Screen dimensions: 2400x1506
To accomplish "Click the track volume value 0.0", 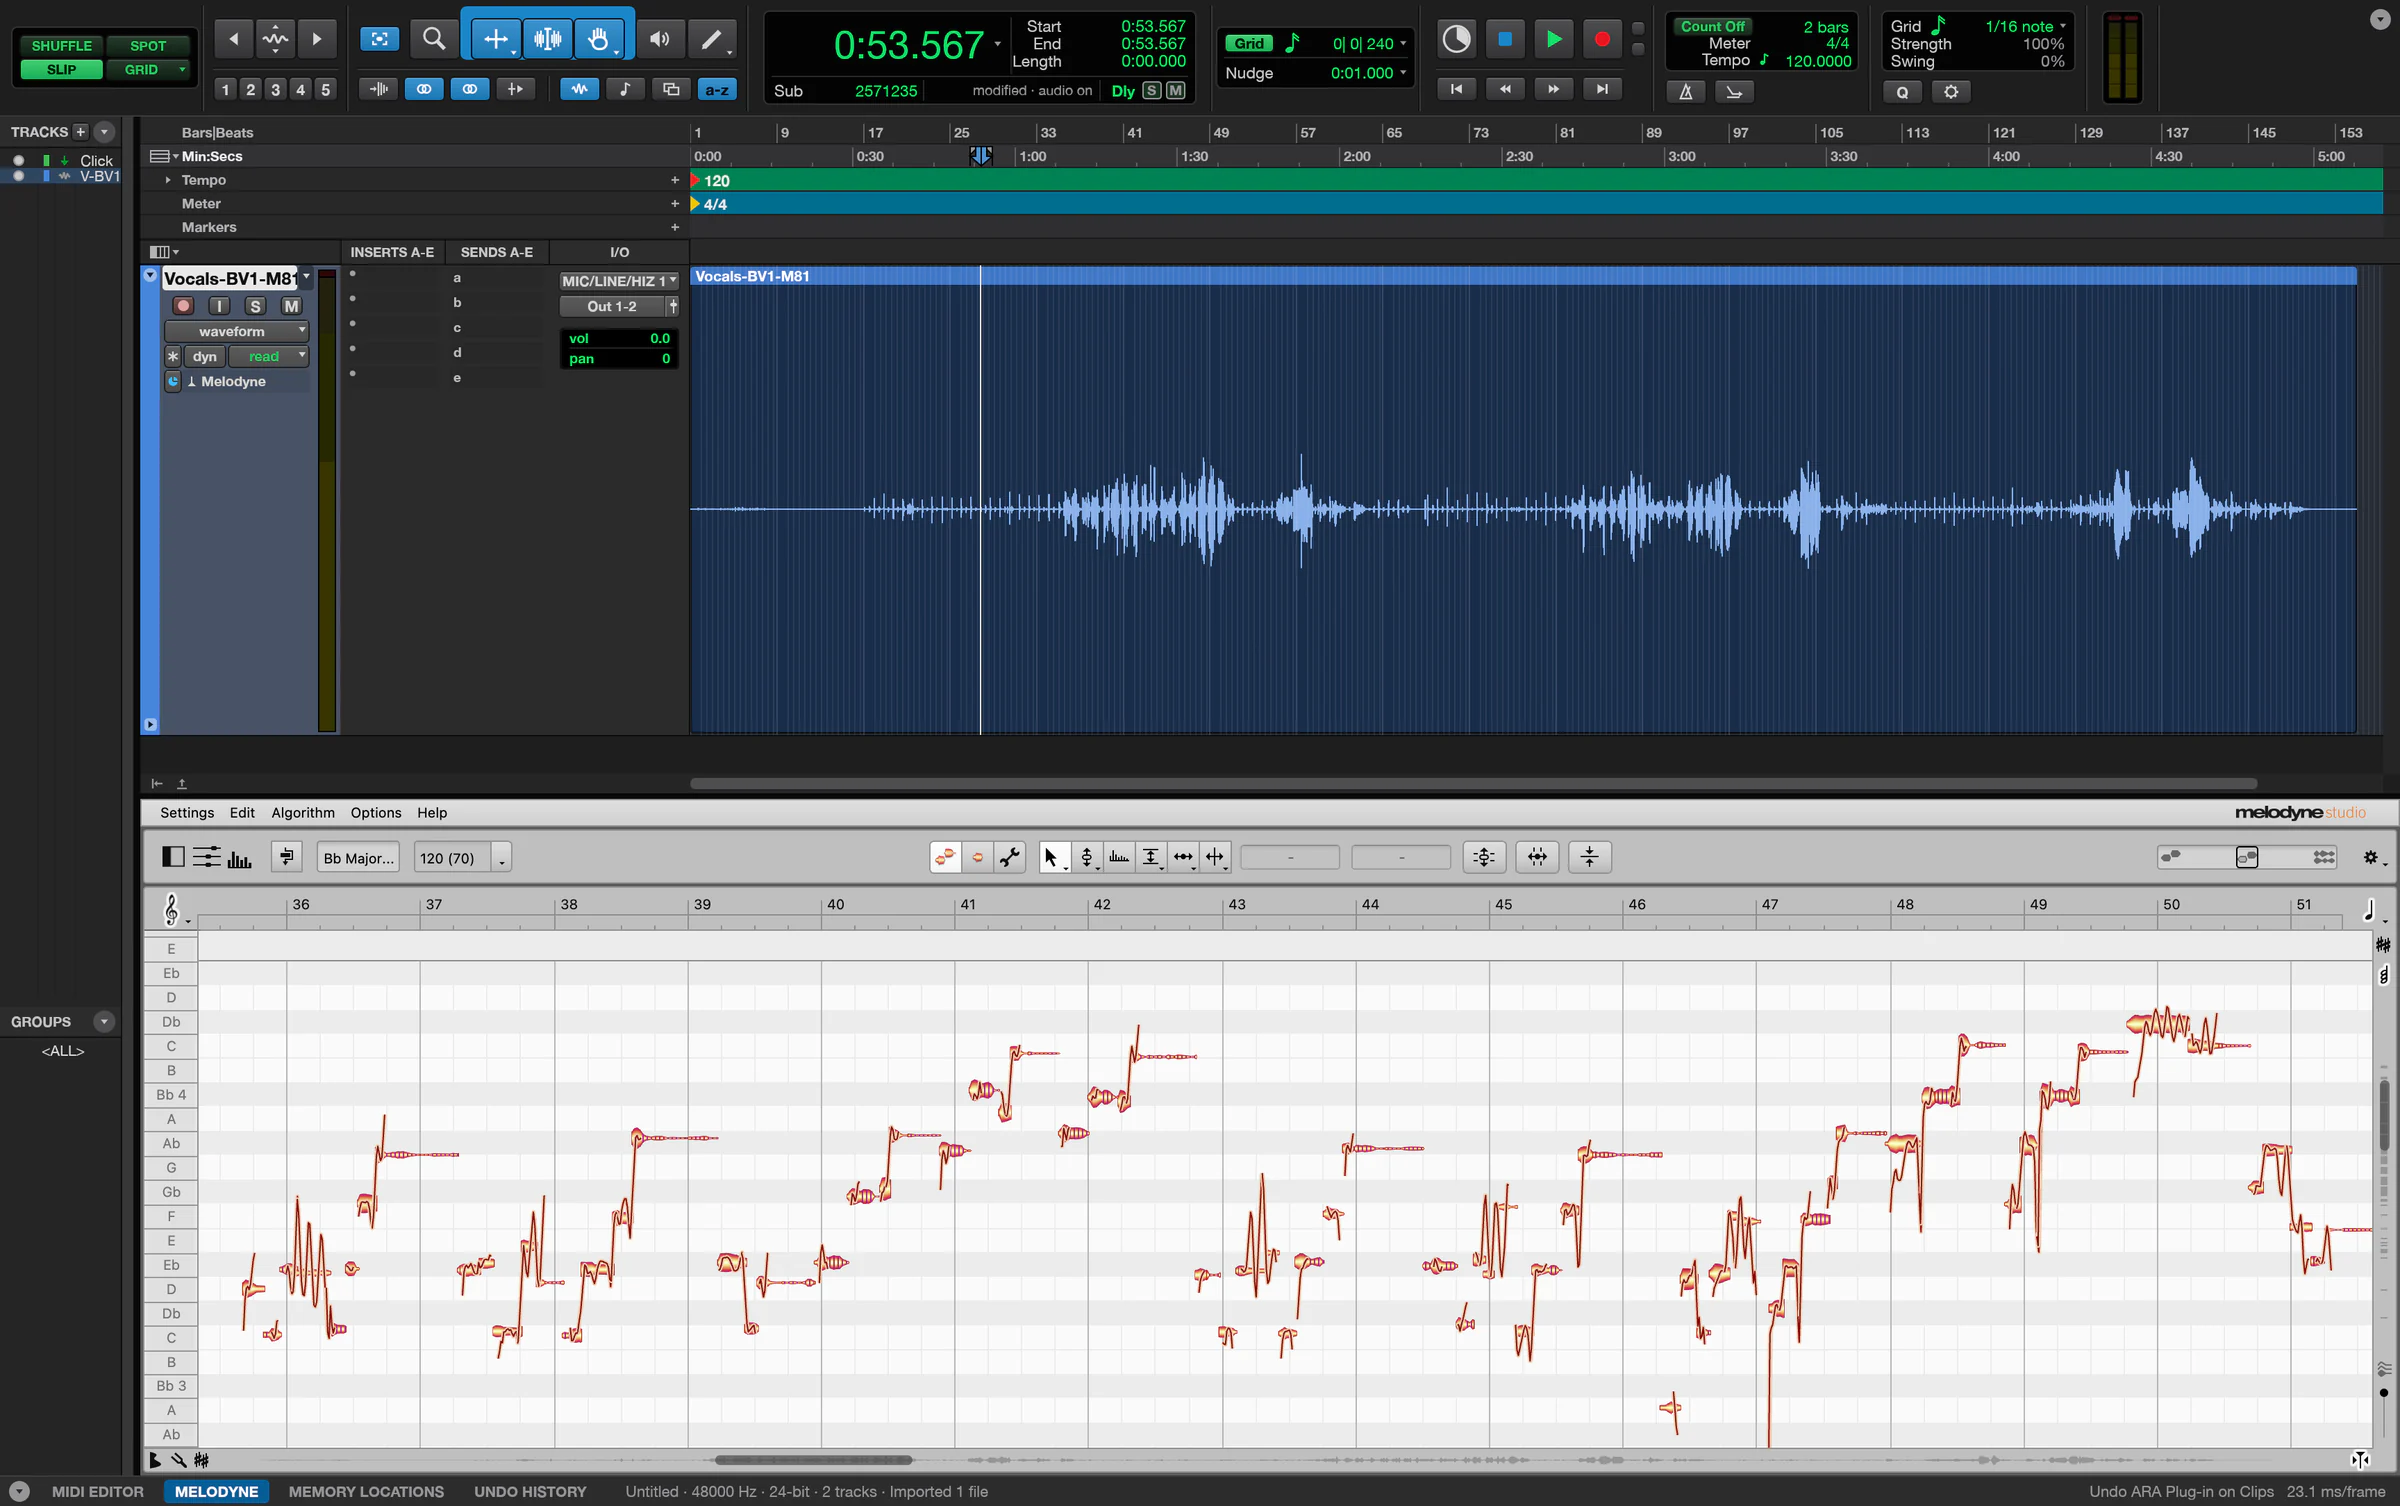I will [660, 338].
